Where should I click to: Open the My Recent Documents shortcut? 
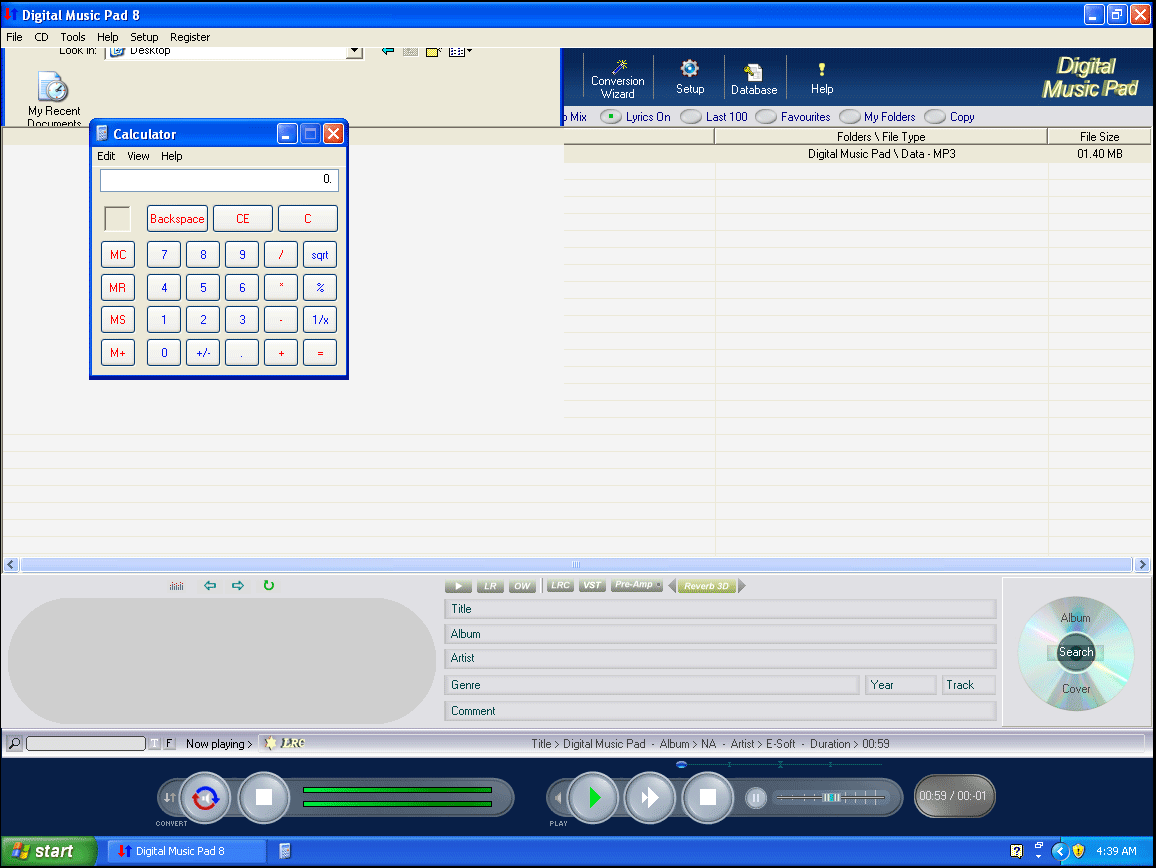coord(54,98)
